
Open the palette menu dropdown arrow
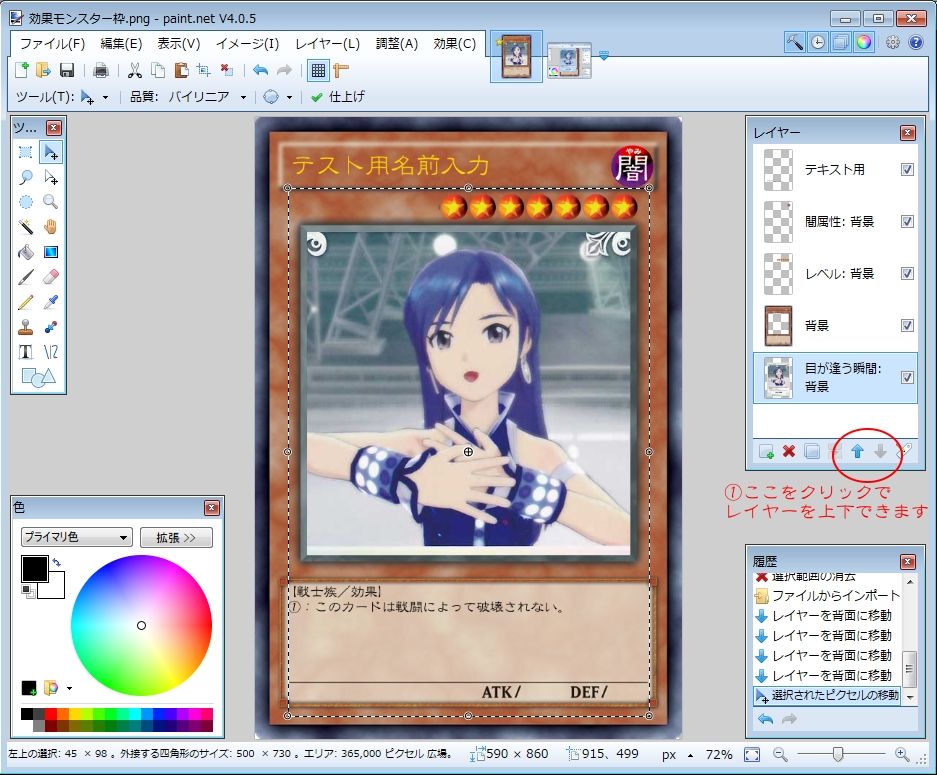tap(69, 688)
